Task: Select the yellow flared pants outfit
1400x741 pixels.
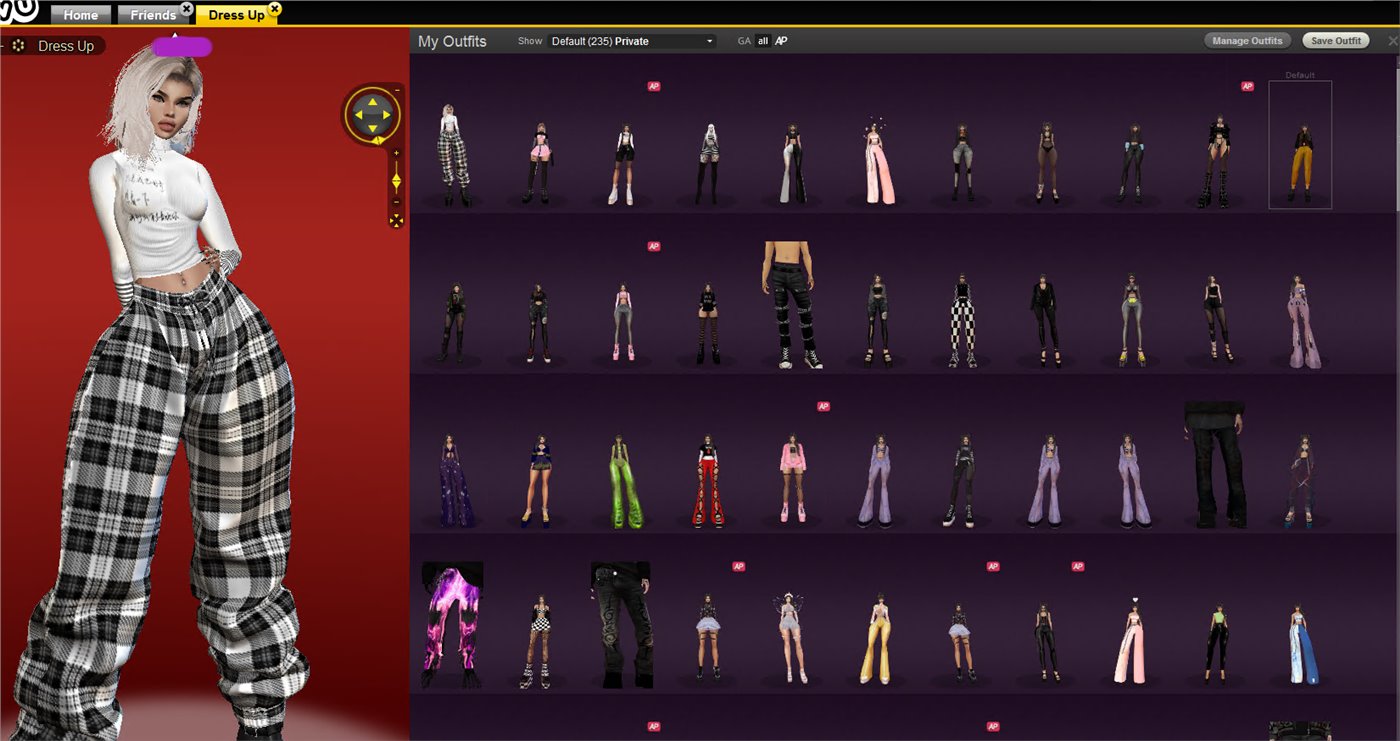Action: (880, 638)
